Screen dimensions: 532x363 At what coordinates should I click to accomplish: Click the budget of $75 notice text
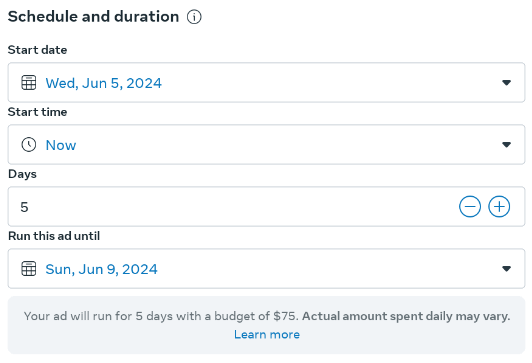click(x=267, y=316)
